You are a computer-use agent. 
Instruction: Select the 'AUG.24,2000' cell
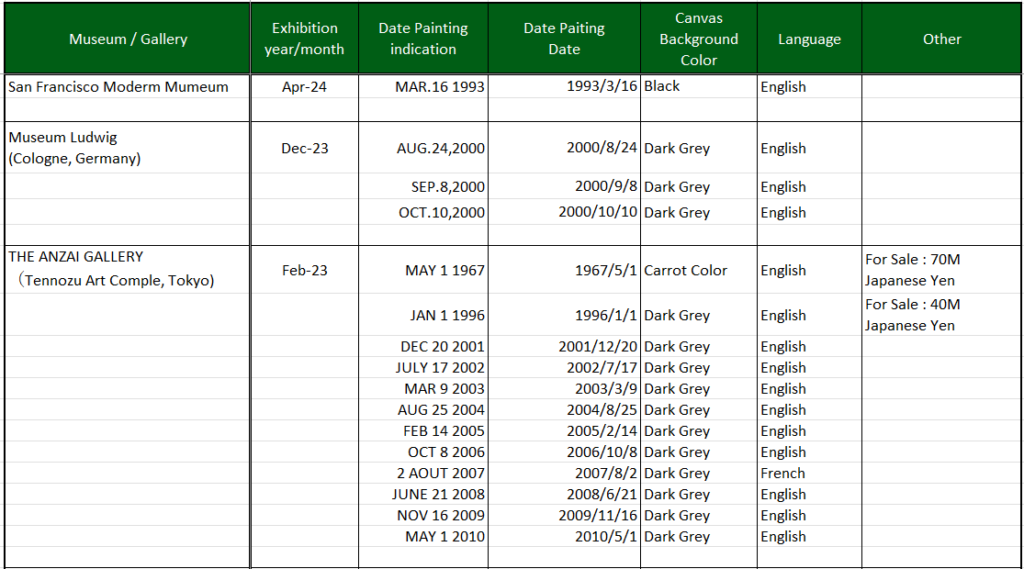pos(423,148)
